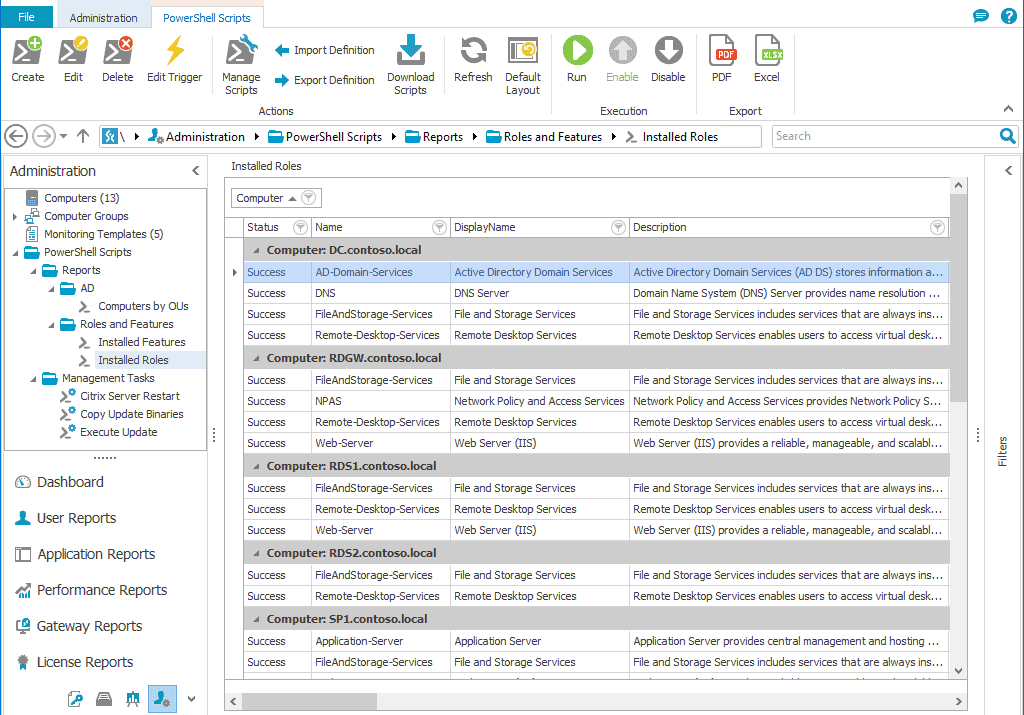Viewport: 1024px width, 715px height.
Task: Select Computers (13) in the tree
Action: point(81,198)
